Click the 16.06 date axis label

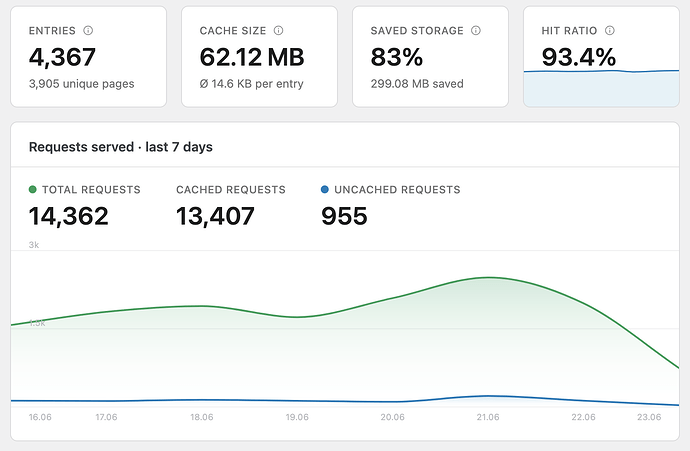tap(40, 417)
